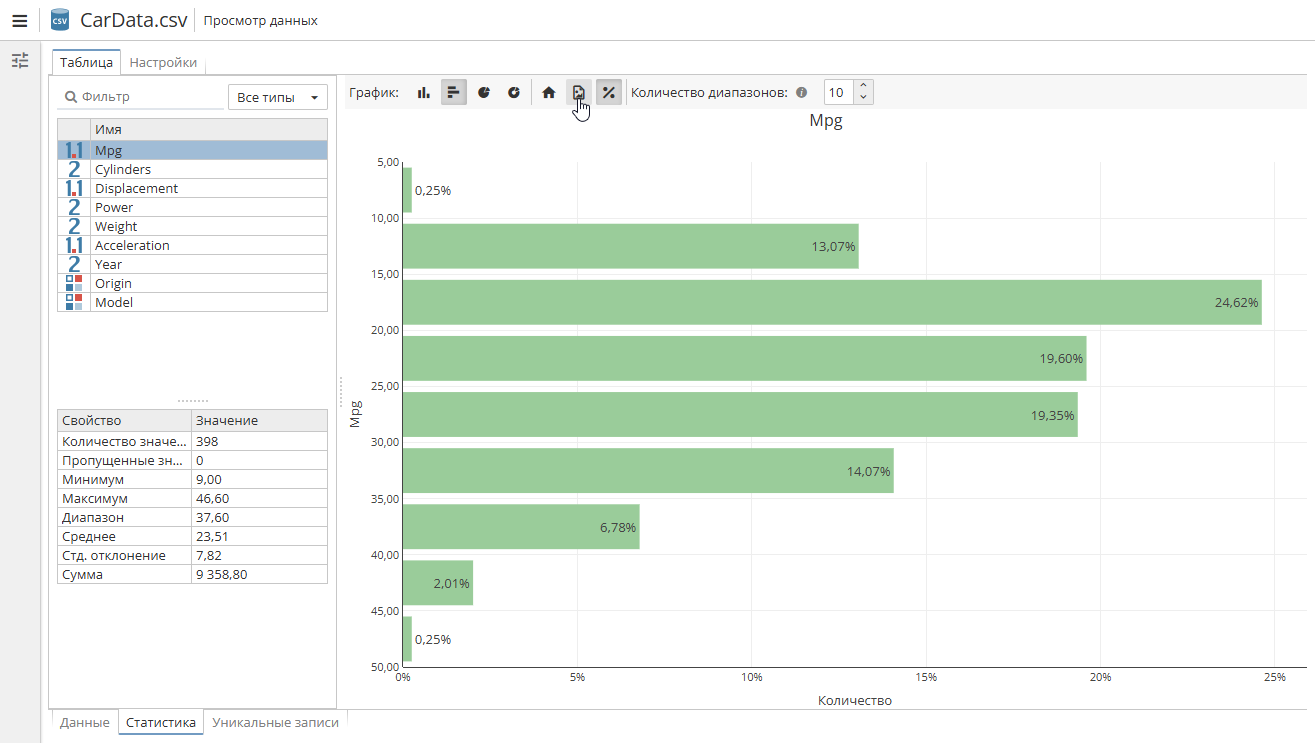Open the sidebar settings panel icon
1315x743 pixels.
(19, 61)
